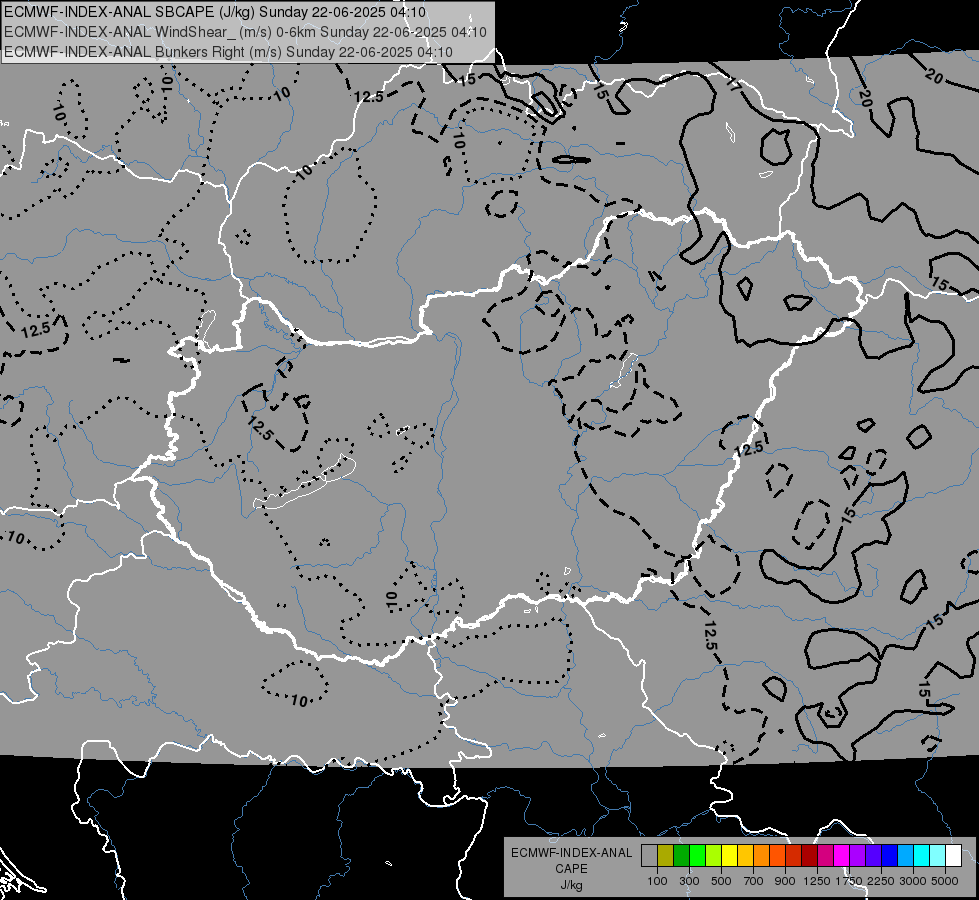Screen dimensions: 979x900
Task: Click the 5000 legend value
Action: click(945, 881)
